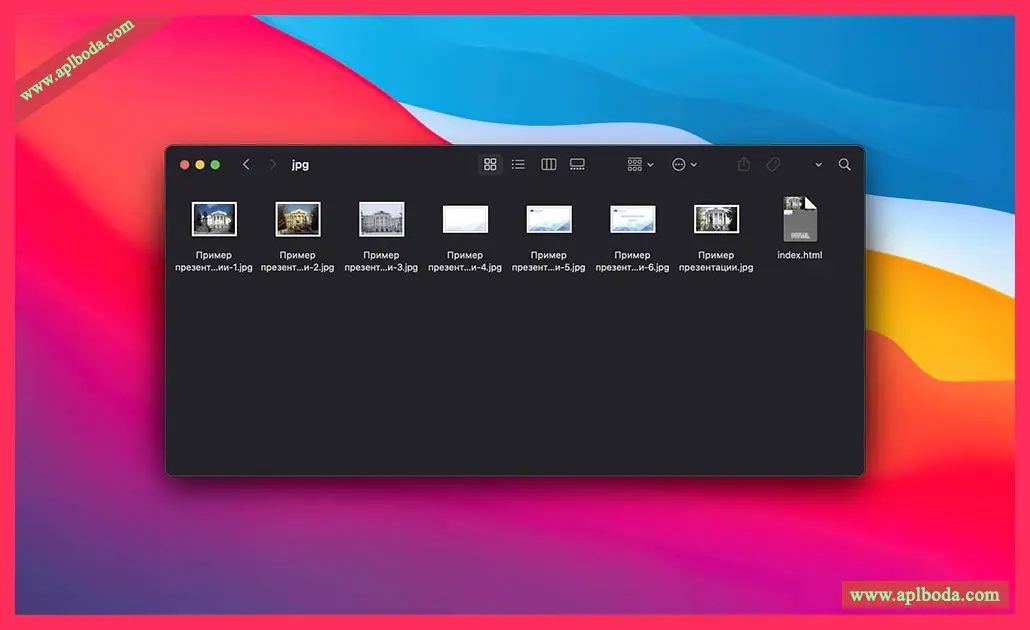Click the Share icon in toolbar

[x=743, y=165]
